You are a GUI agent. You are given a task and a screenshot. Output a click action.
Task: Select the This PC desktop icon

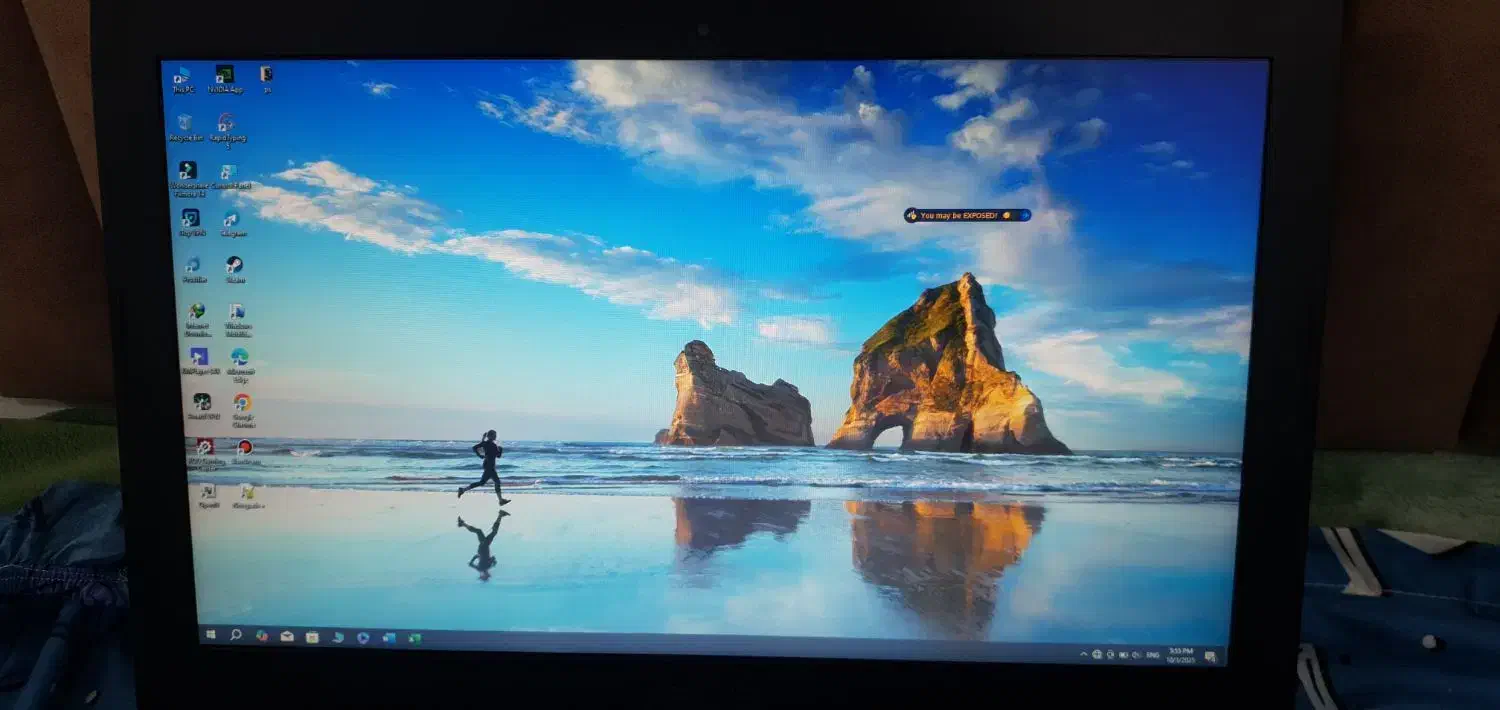(181, 79)
